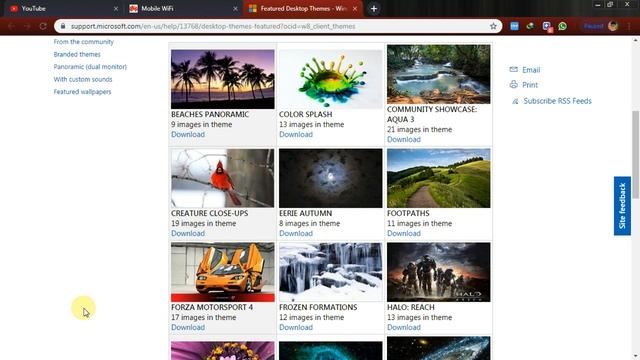Download the Halo: Reach theme
640x360 pixels.
[x=404, y=327]
